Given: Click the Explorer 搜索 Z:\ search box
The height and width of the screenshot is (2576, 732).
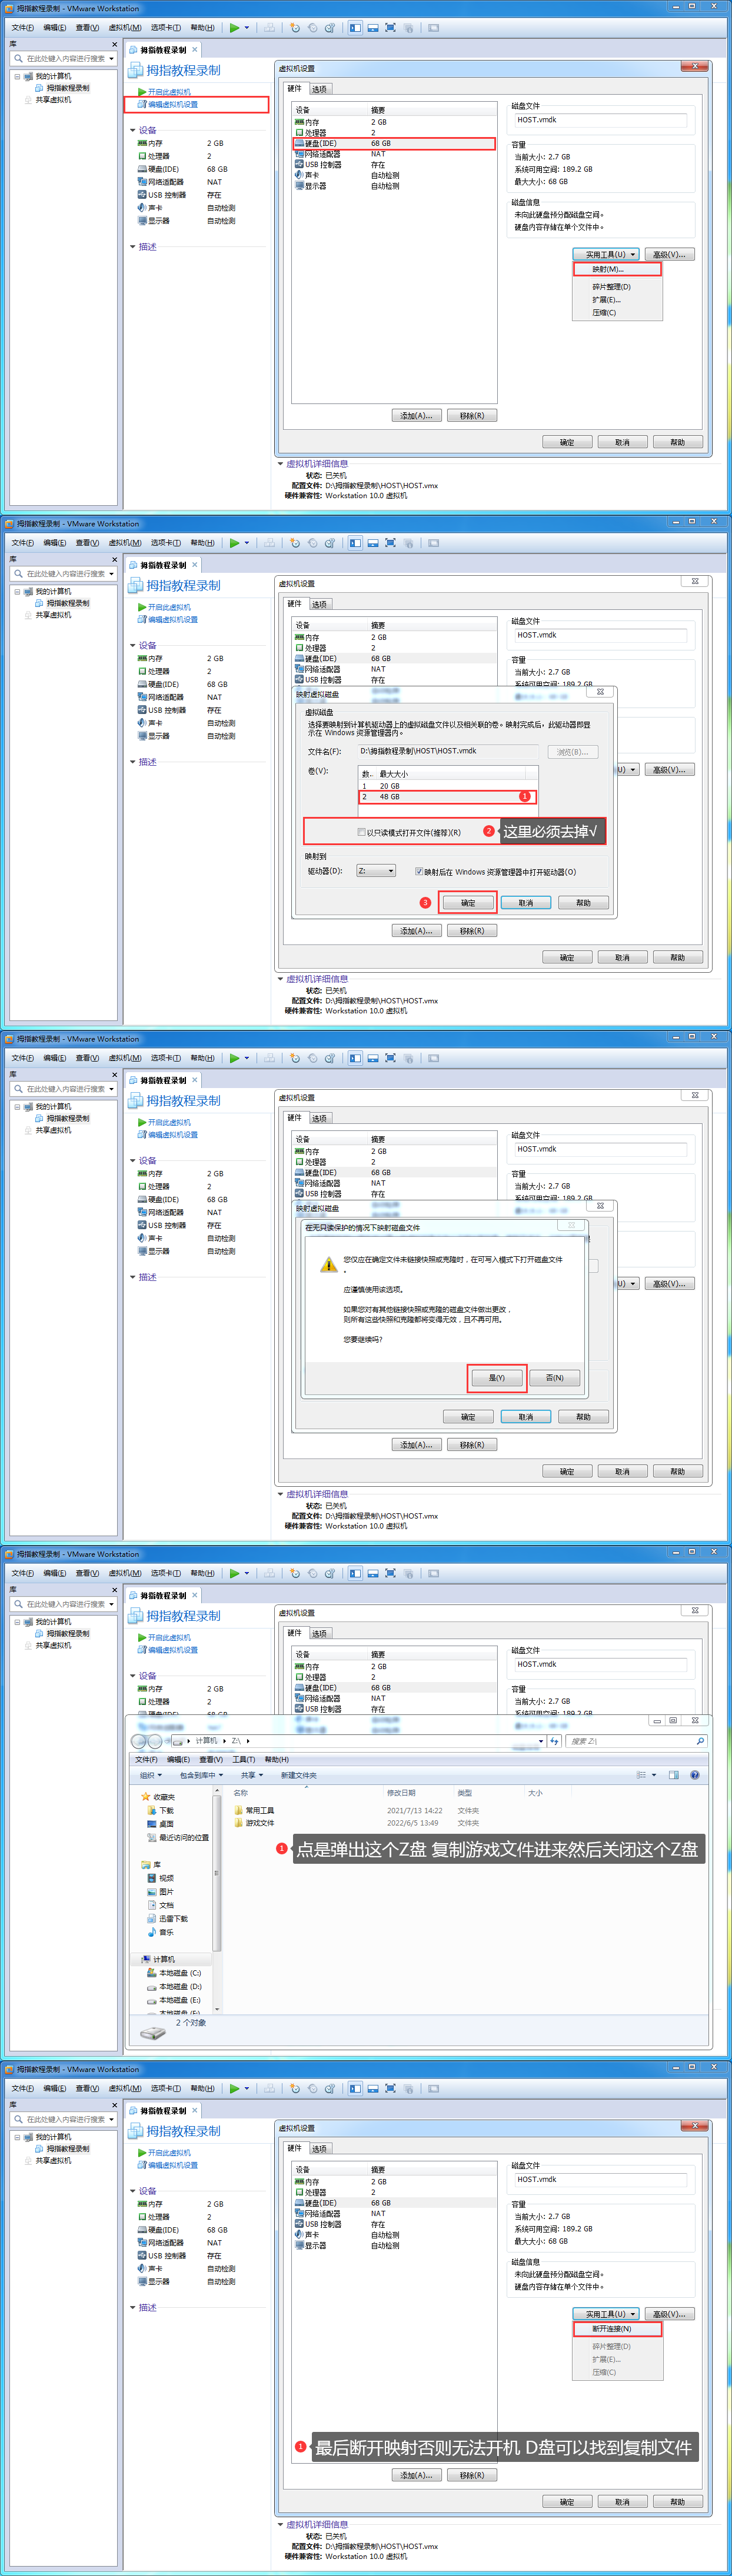Looking at the screenshot, I should [630, 1741].
